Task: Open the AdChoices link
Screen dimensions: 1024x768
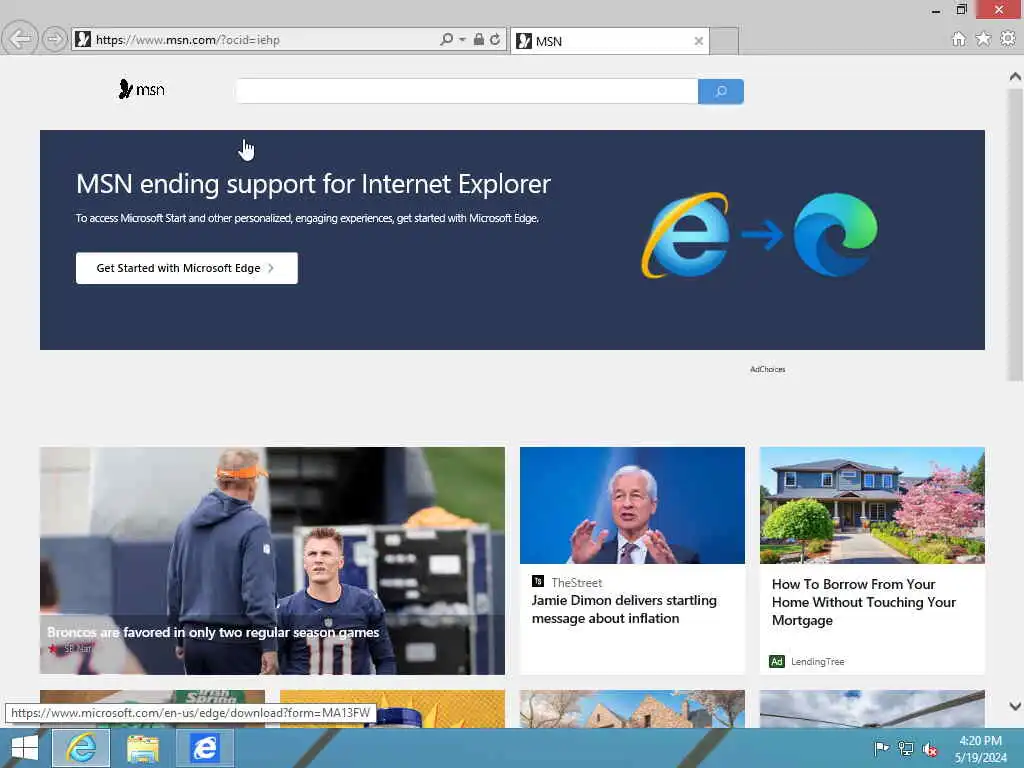Action: 767,370
